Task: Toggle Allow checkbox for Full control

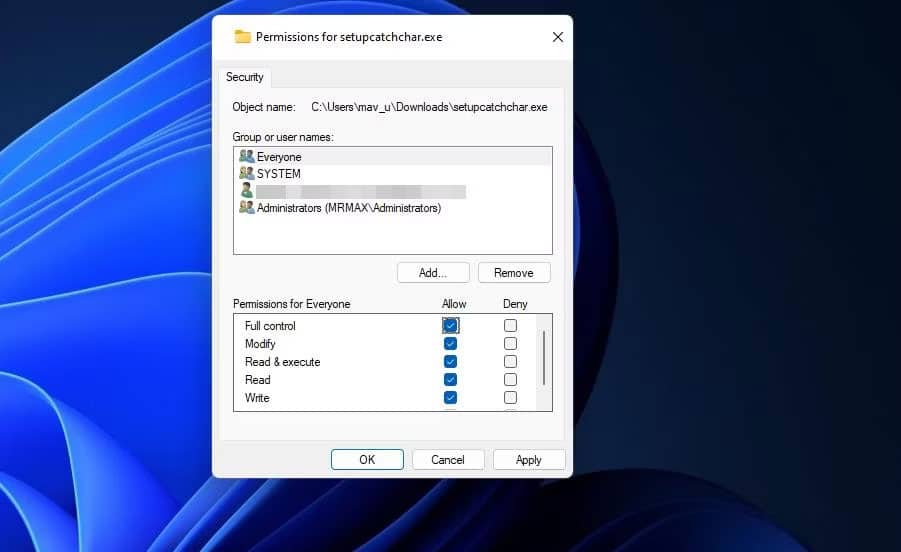Action: (x=450, y=325)
